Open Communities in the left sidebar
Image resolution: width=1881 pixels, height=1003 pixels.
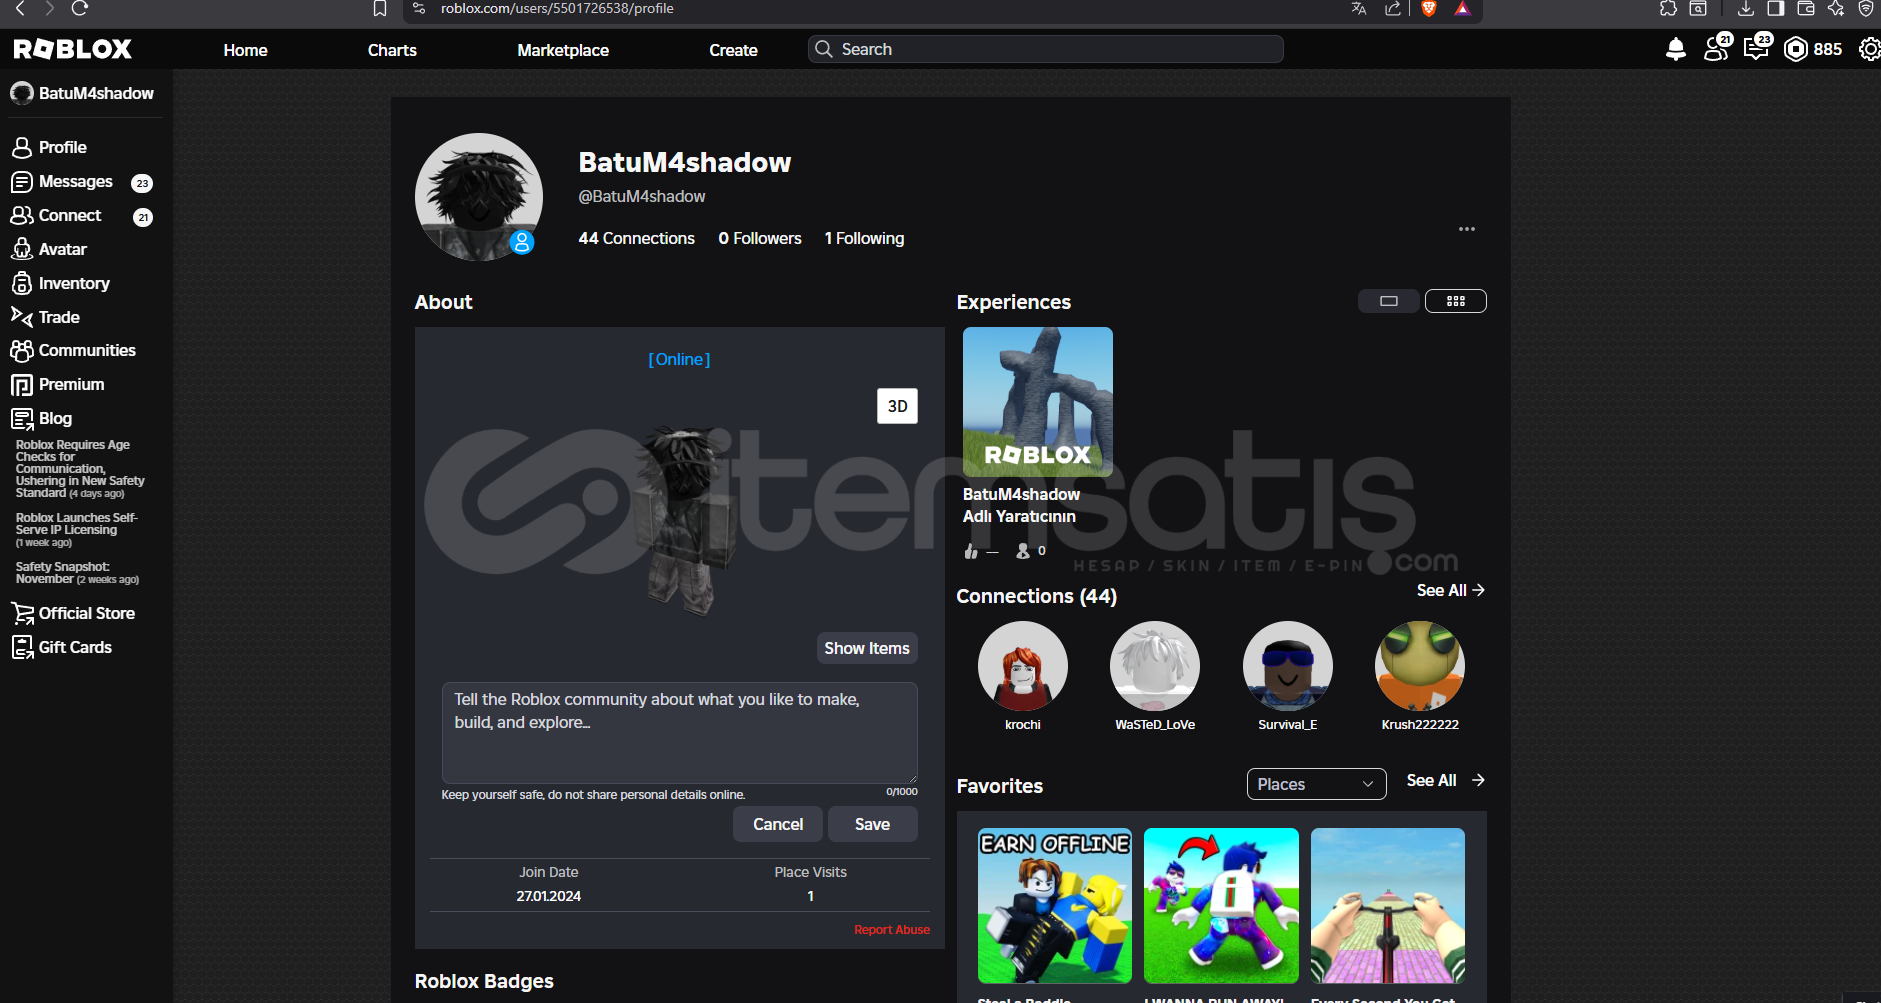(x=73, y=350)
